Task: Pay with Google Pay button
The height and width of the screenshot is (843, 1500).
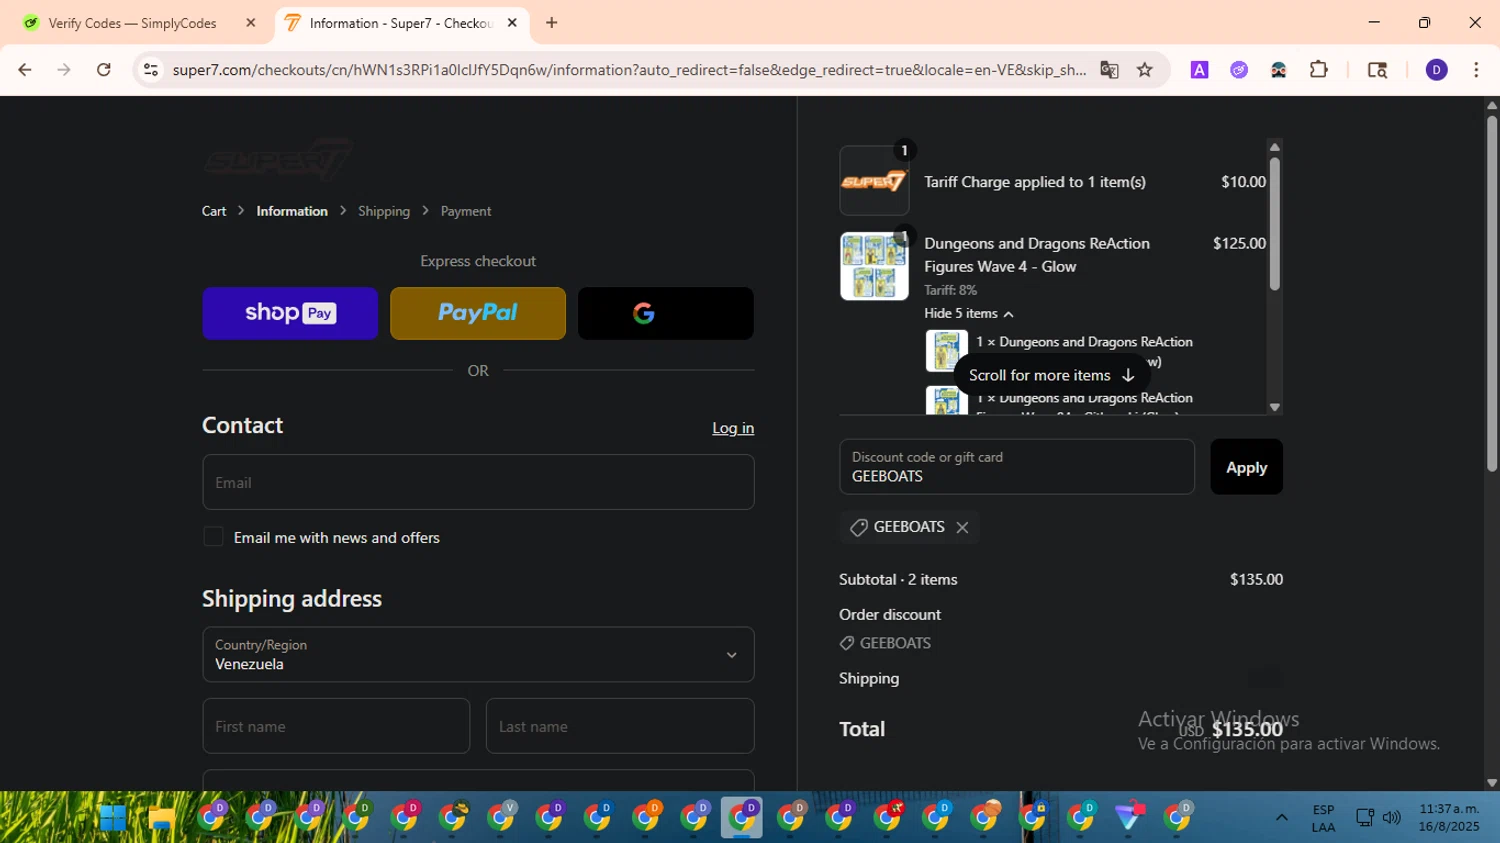Action: click(666, 313)
